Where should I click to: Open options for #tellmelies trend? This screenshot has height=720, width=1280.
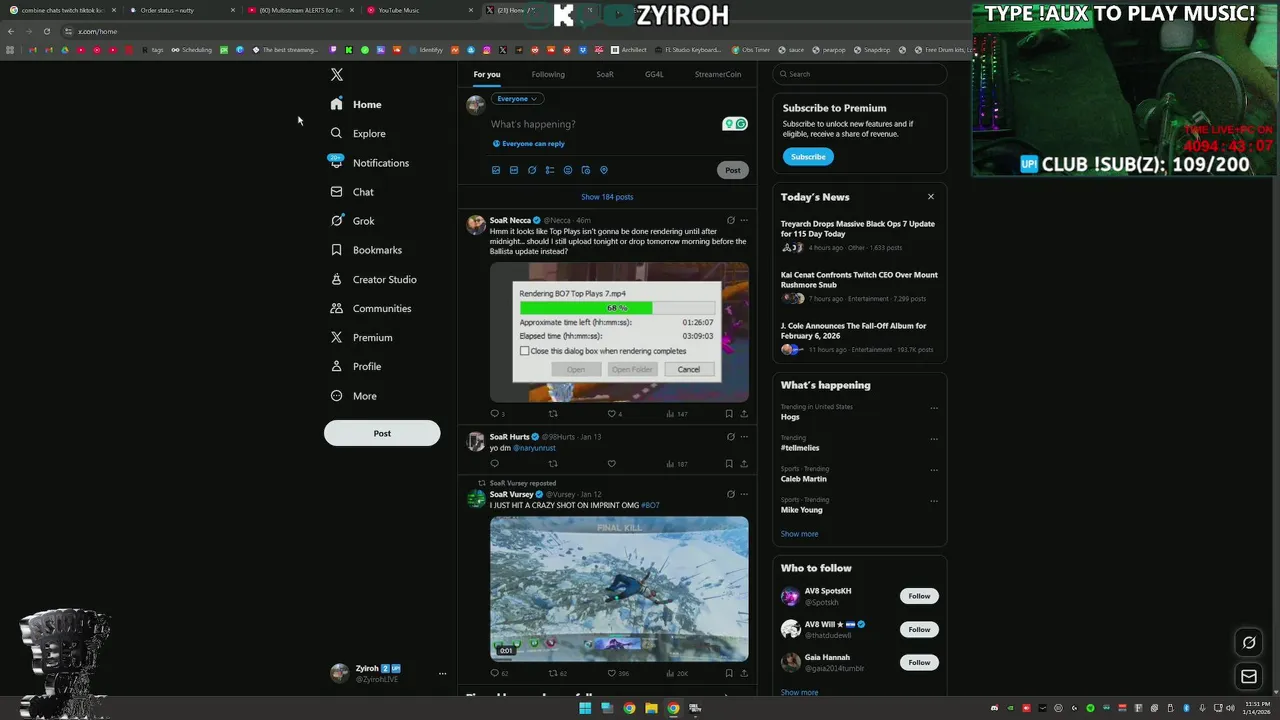(934, 439)
